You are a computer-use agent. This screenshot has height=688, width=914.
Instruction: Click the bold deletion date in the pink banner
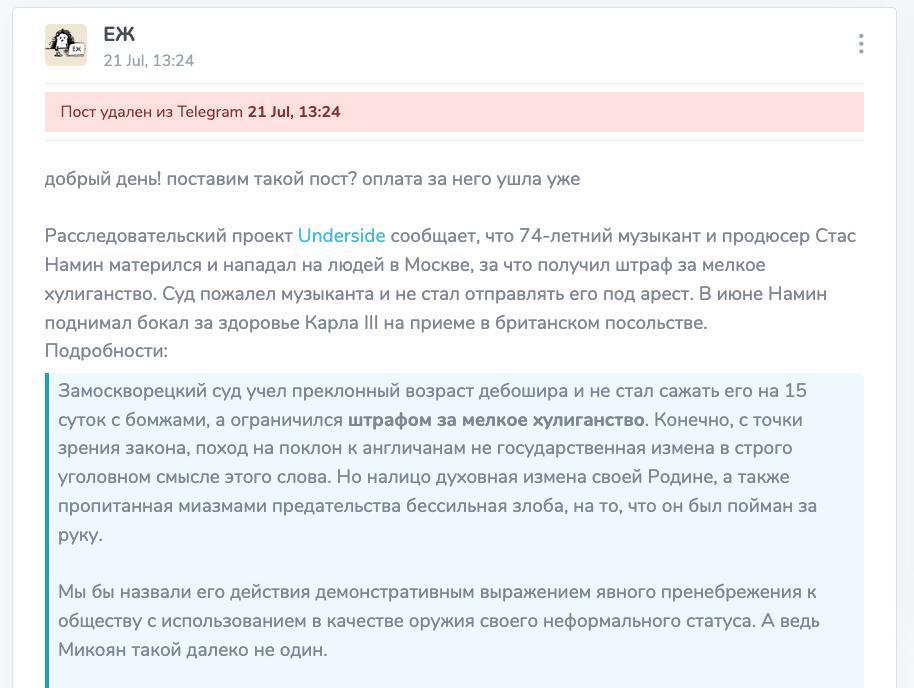click(x=294, y=112)
